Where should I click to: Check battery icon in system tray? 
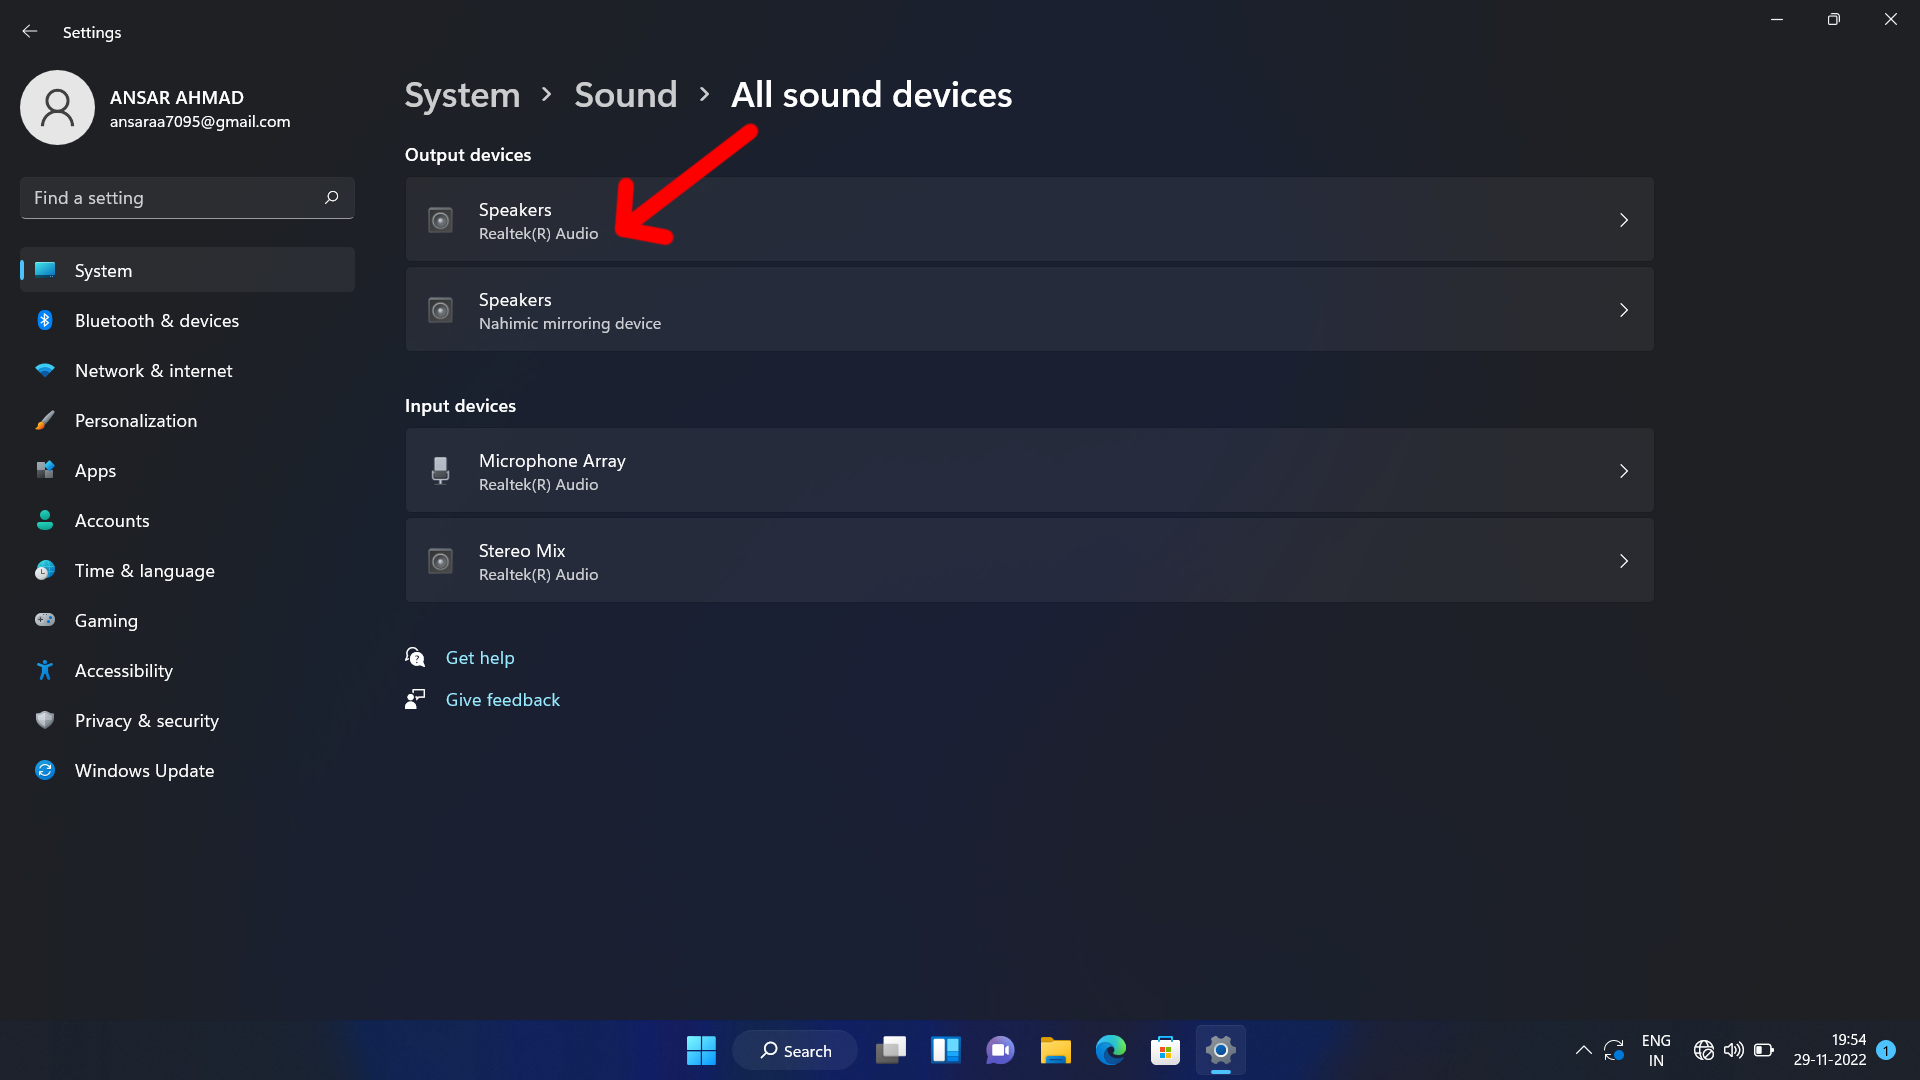click(1764, 1050)
